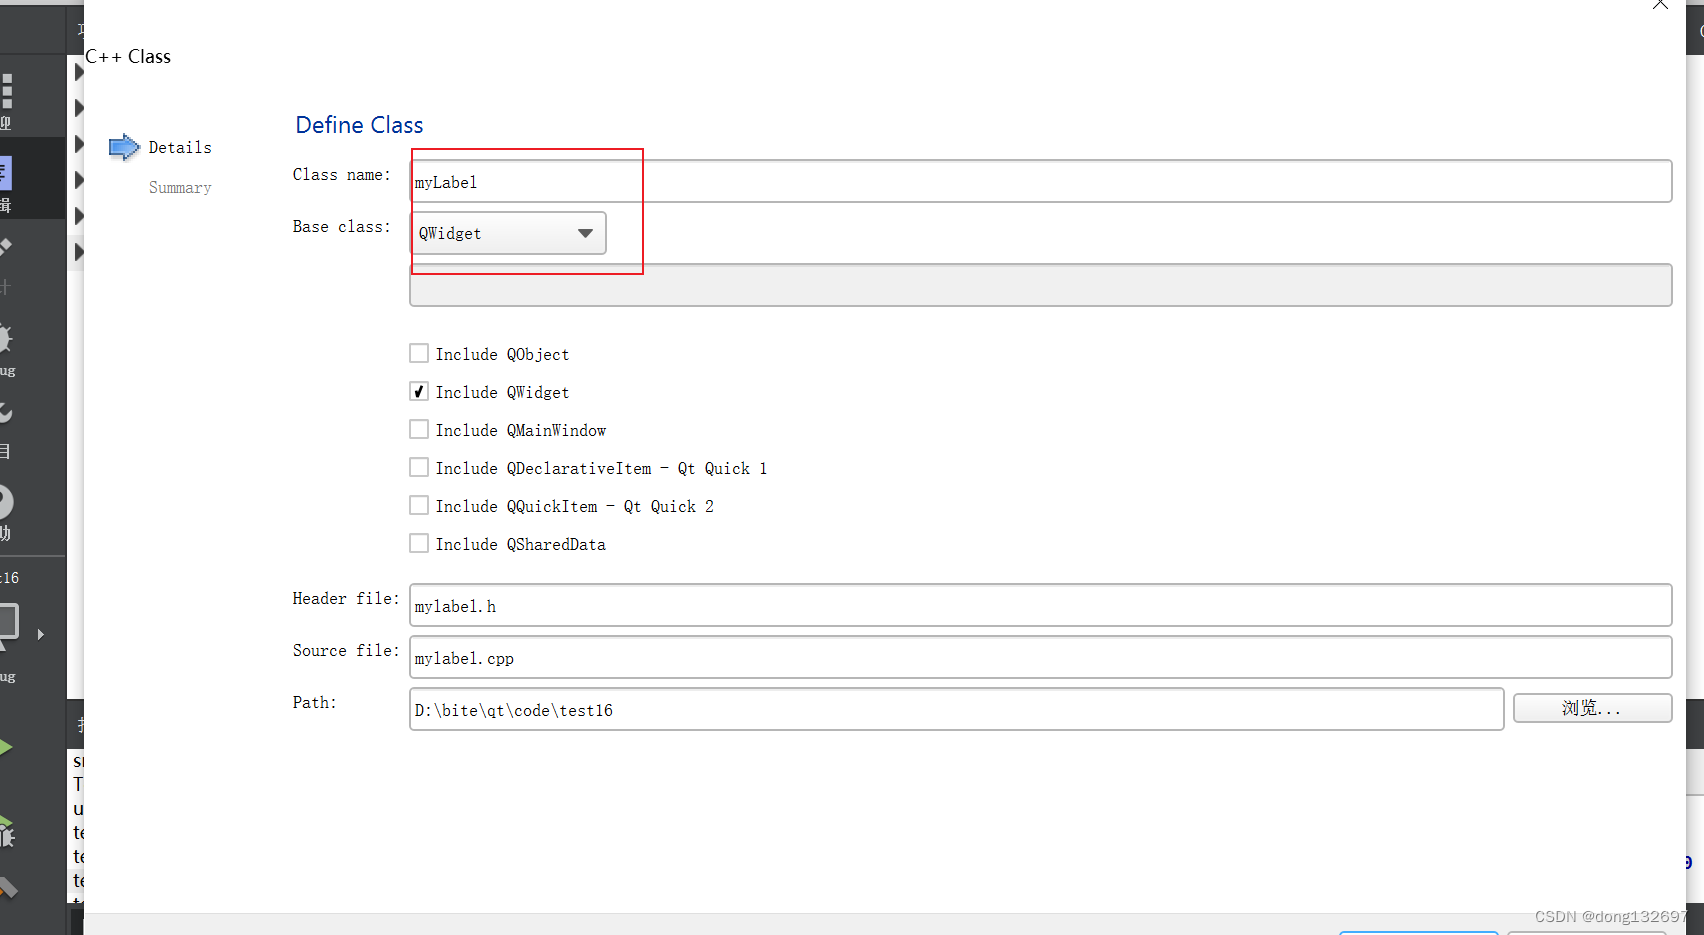Select the Details wizard step

(x=180, y=147)
